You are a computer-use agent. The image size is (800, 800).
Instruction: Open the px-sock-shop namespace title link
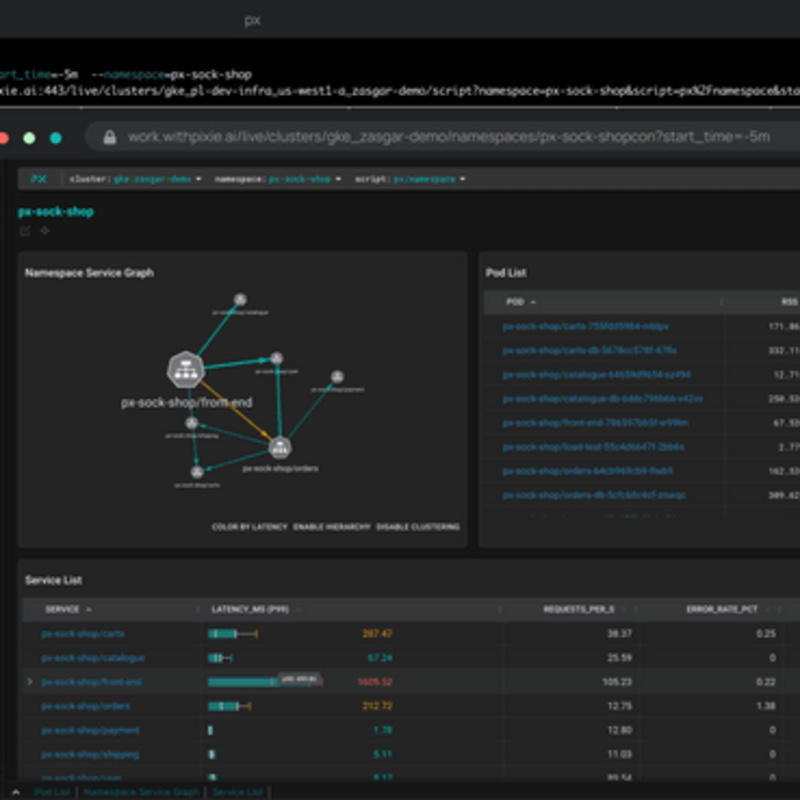tap(56, 212)
